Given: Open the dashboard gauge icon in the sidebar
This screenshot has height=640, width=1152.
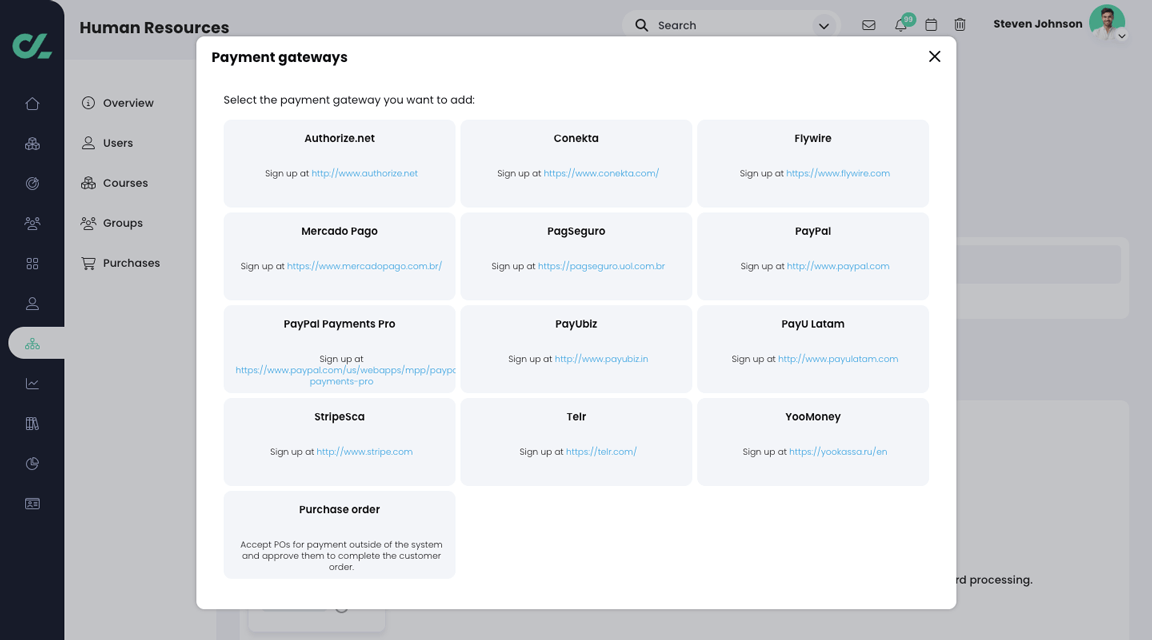Looking at the screenshot, I should 32,183.
